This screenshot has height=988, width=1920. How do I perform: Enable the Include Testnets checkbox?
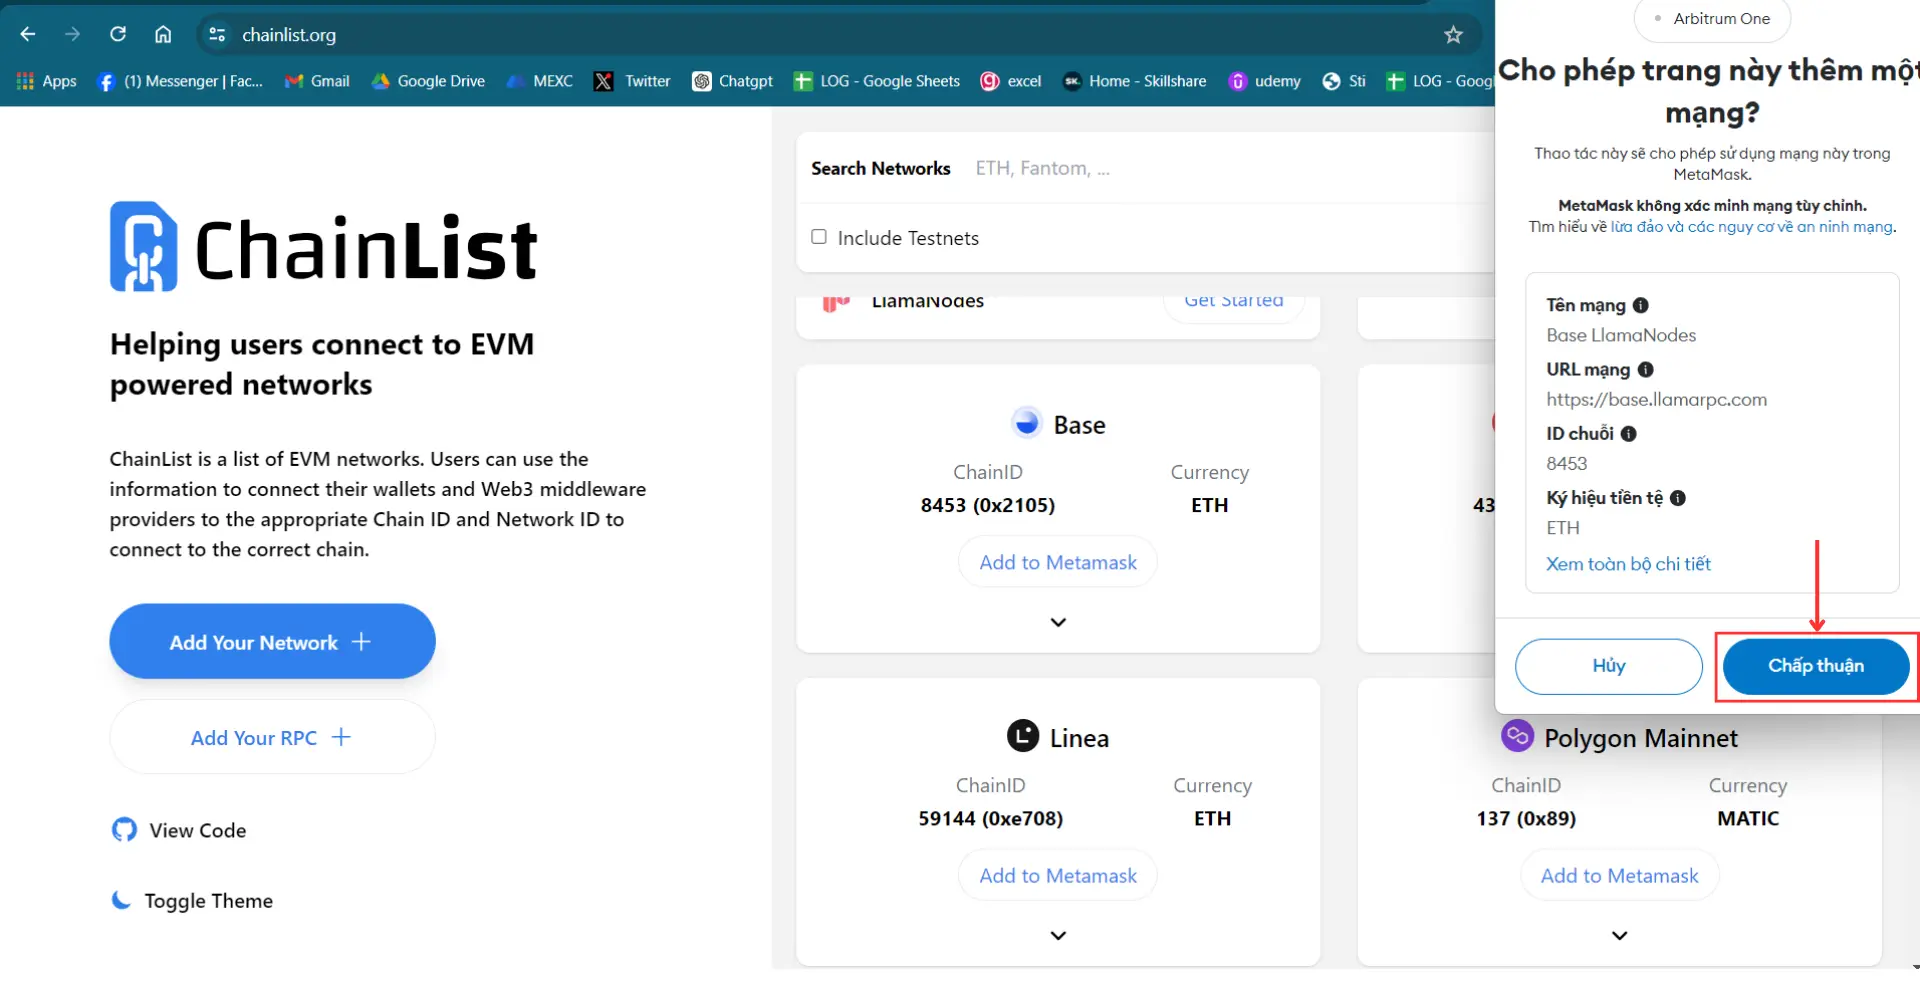pos(819,236)
